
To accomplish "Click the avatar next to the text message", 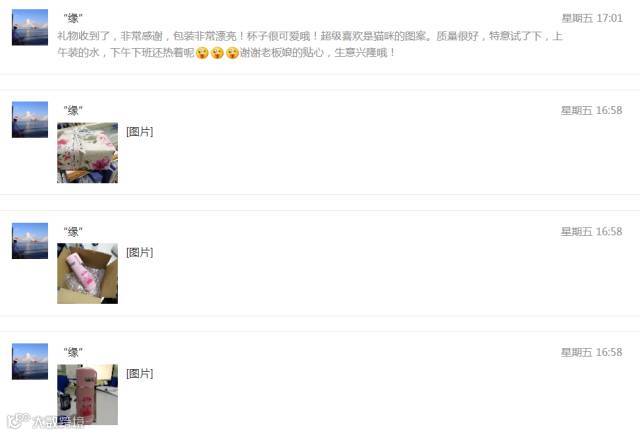I will [30, 27].
